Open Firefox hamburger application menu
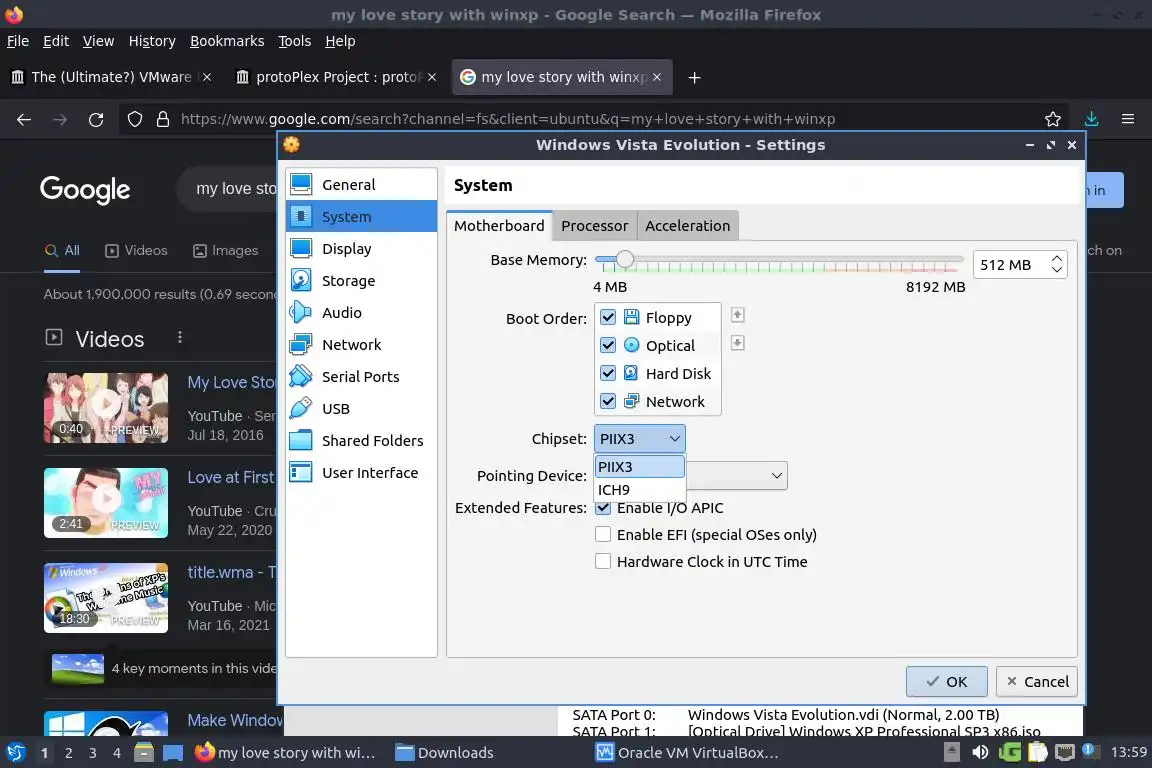The width and height of the screenshot is (1152, 768). click(1128, 119)
